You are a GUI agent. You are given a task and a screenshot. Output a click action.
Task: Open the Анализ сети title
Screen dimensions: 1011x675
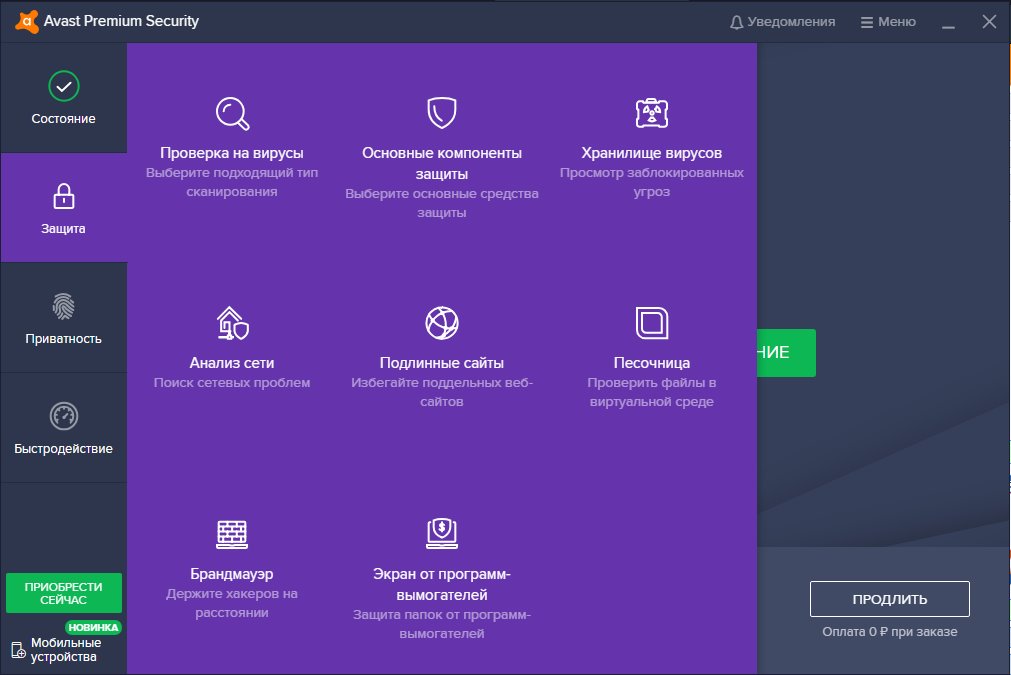[x=232, y=363]
